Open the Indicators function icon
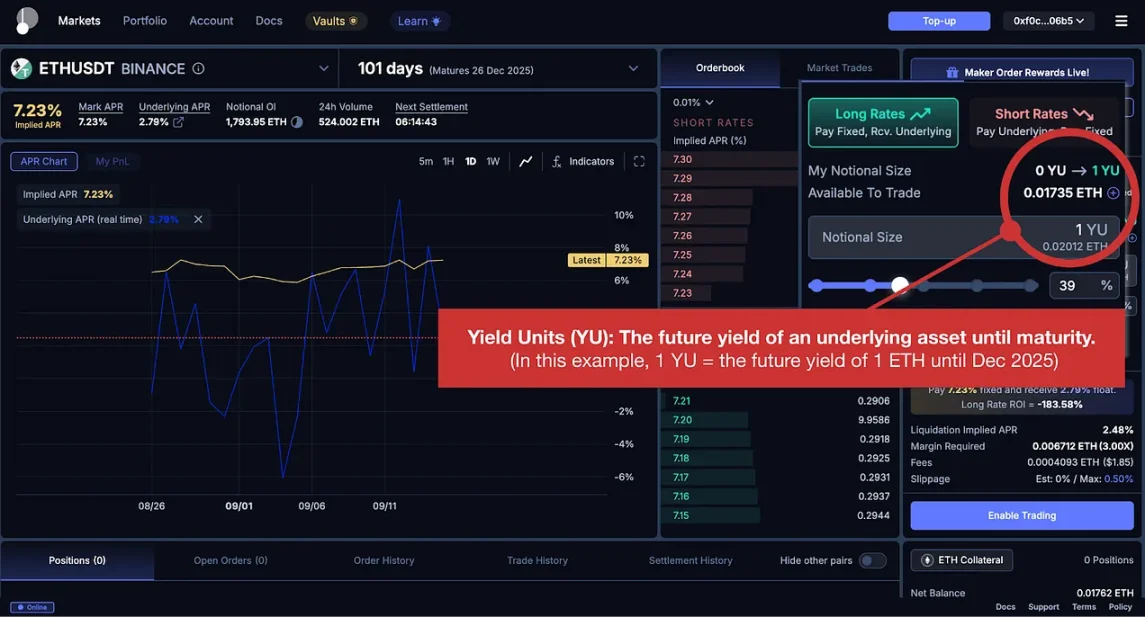 click(x=556, y=161)
